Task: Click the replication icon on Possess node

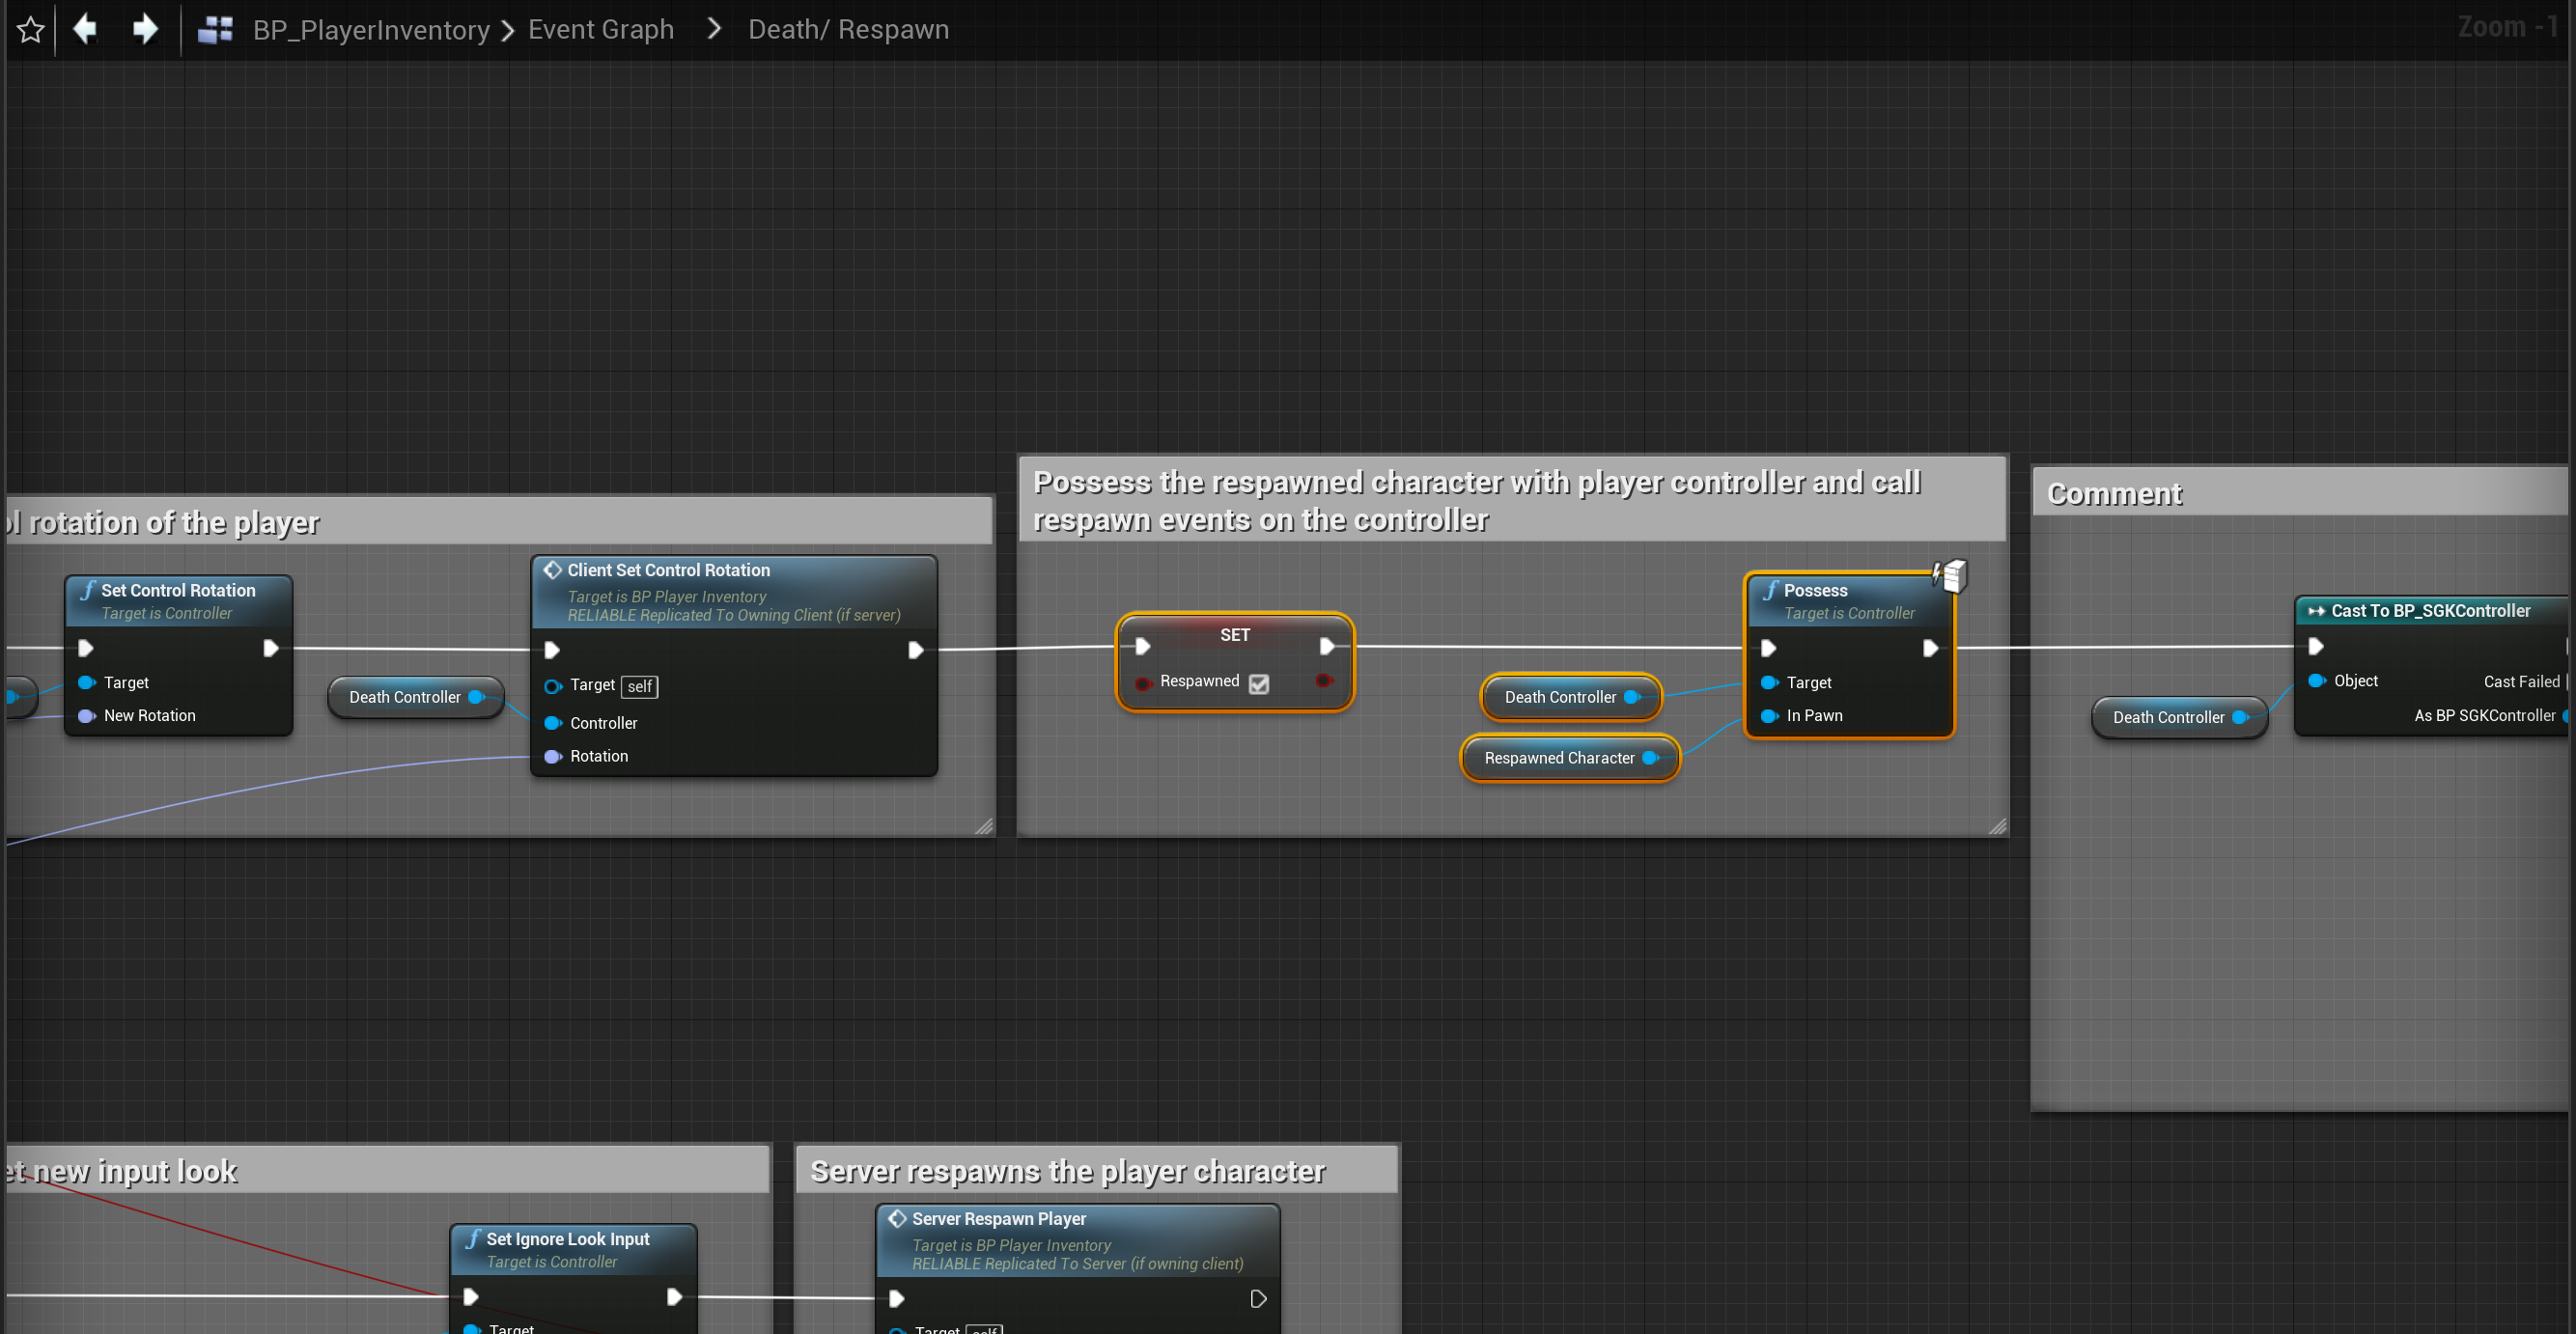Action: tap(1950, 575)
